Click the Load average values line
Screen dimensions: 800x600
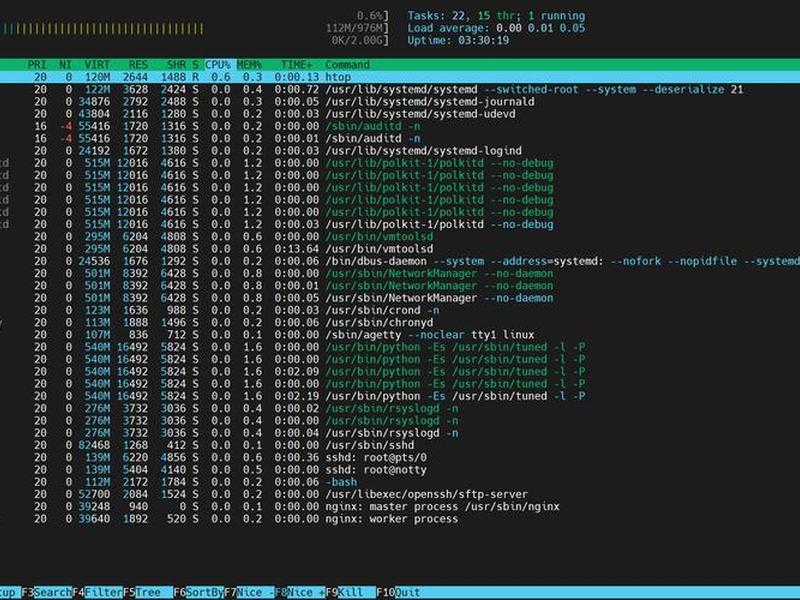496,28
